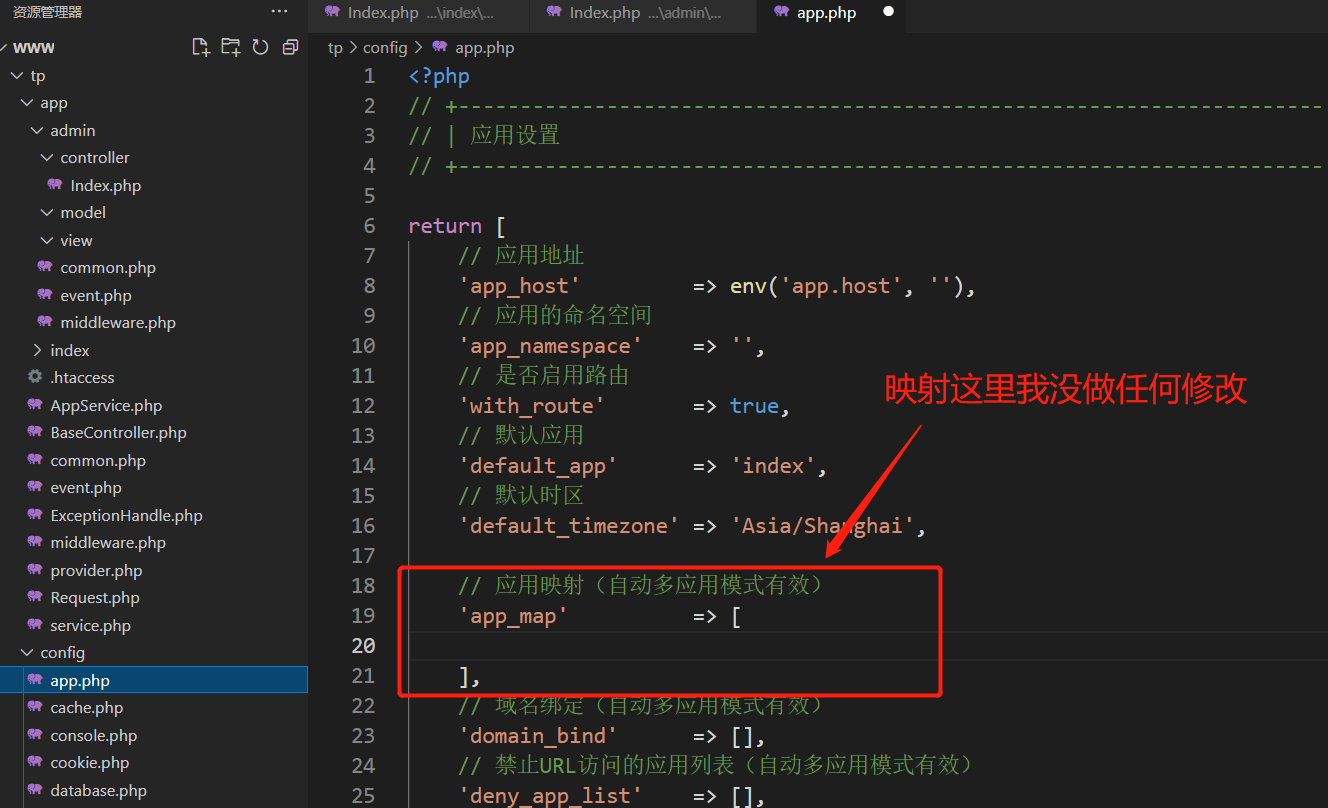This screenshot has width=1328, height=808.
Task: Open the explorer more actions ellipsis menu
Action: pos(279,11)
